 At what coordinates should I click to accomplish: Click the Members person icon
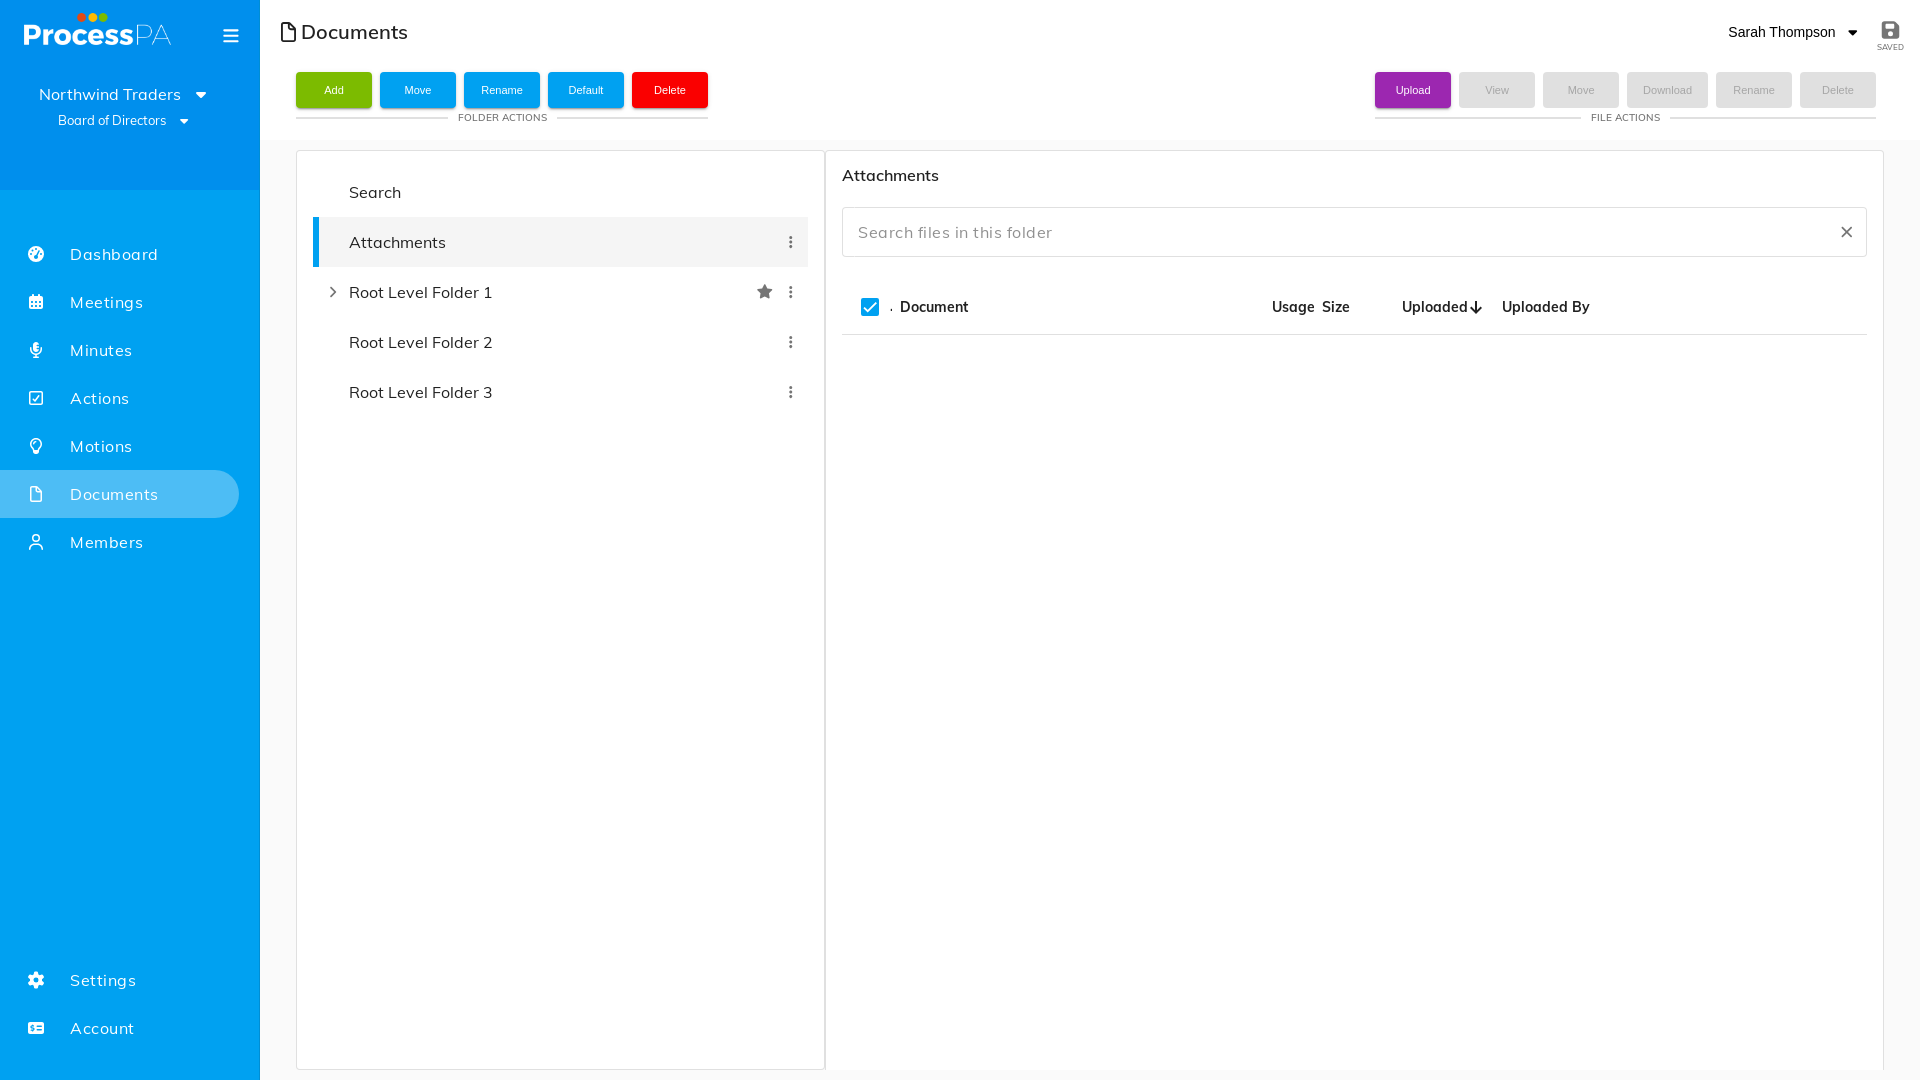(36, 542)
